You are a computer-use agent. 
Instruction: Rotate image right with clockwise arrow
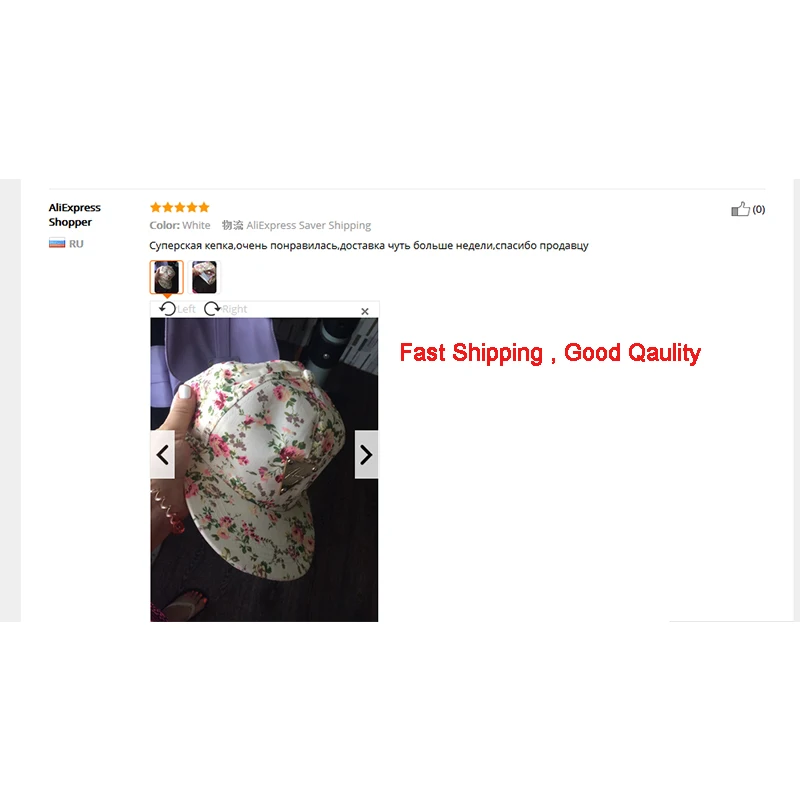coord(212,309)
